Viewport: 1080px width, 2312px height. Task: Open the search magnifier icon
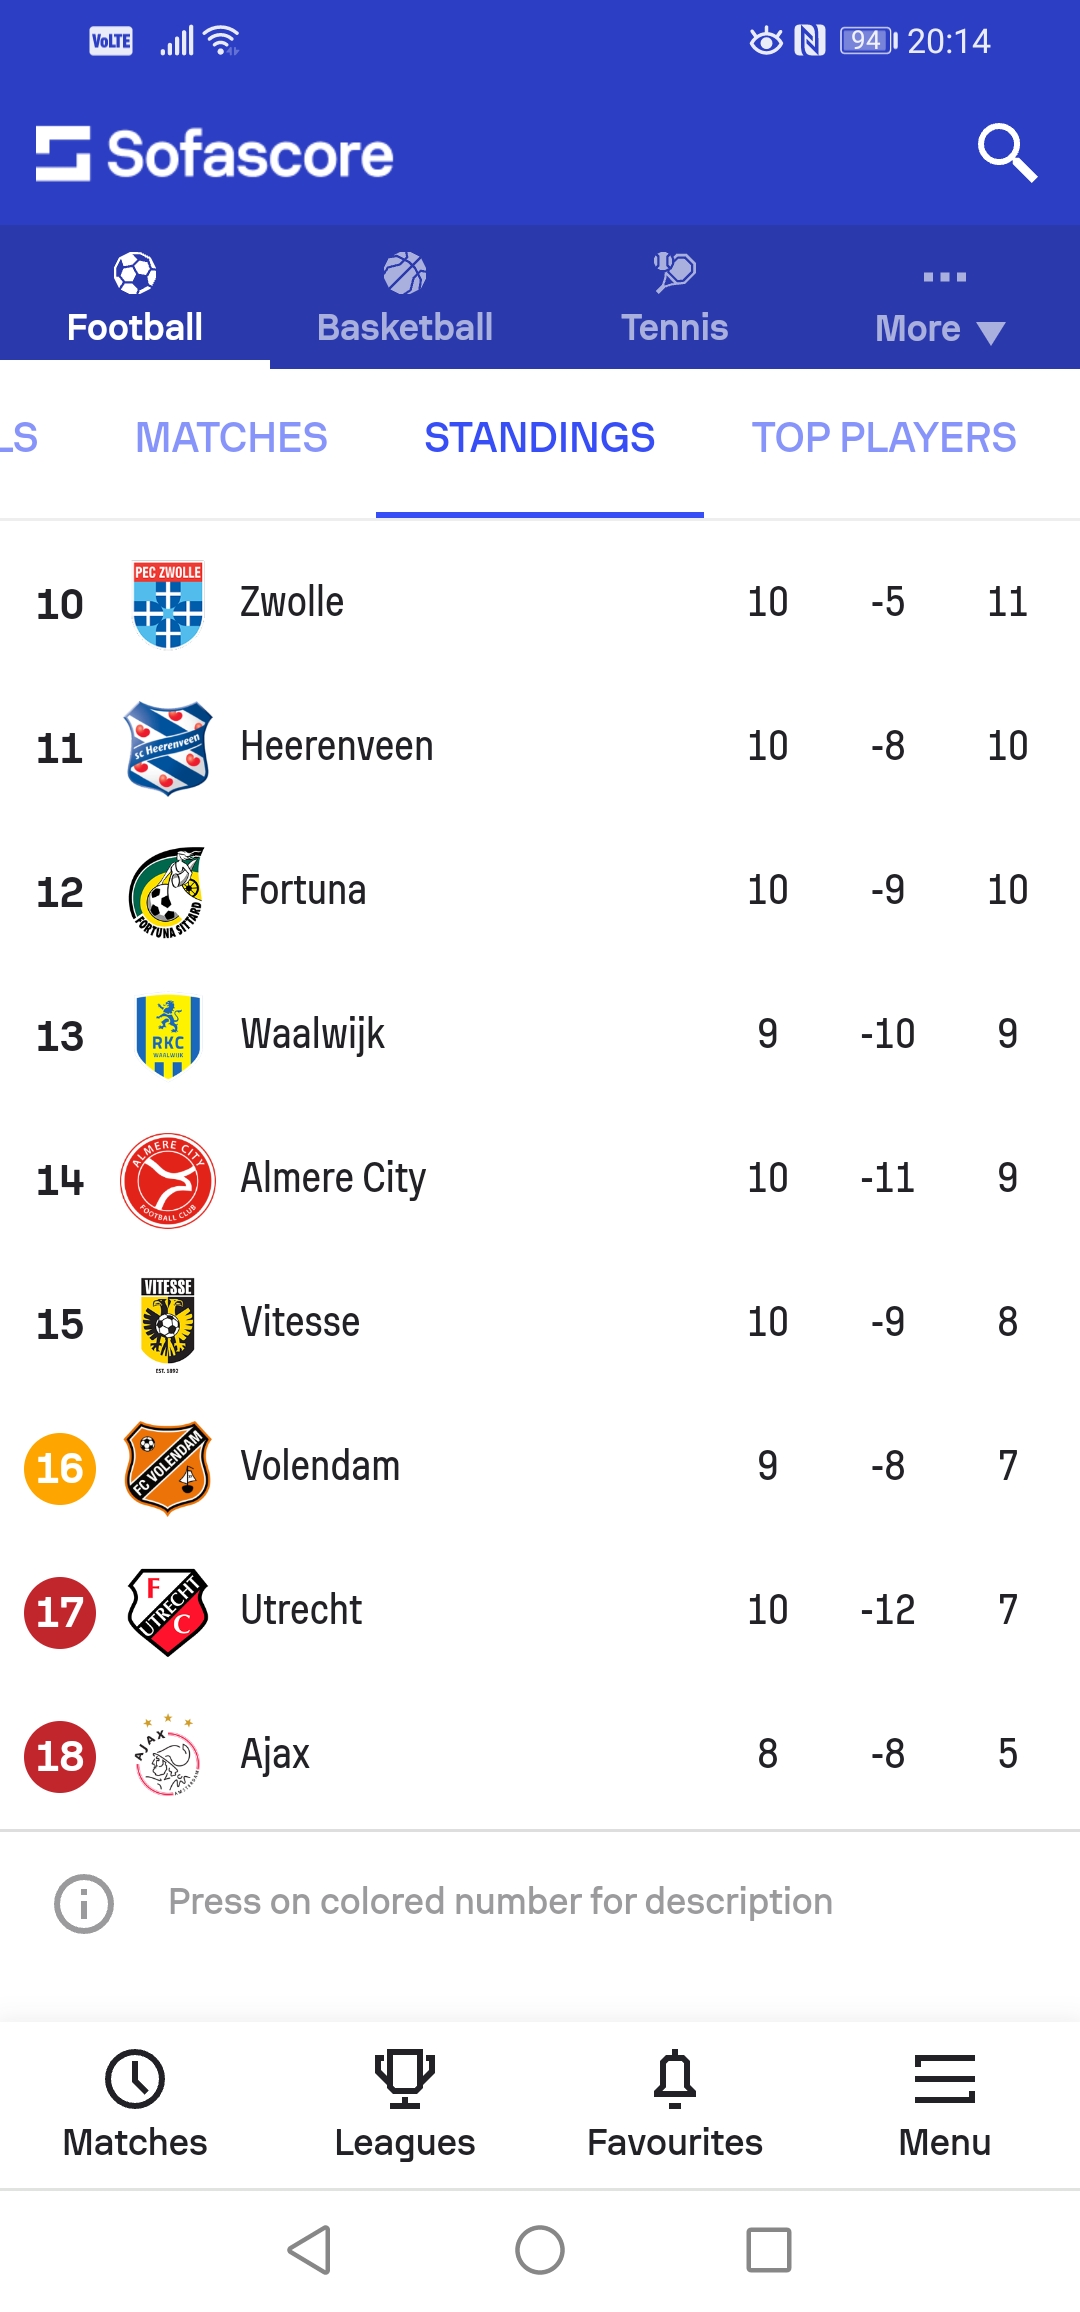(1007, 153)
